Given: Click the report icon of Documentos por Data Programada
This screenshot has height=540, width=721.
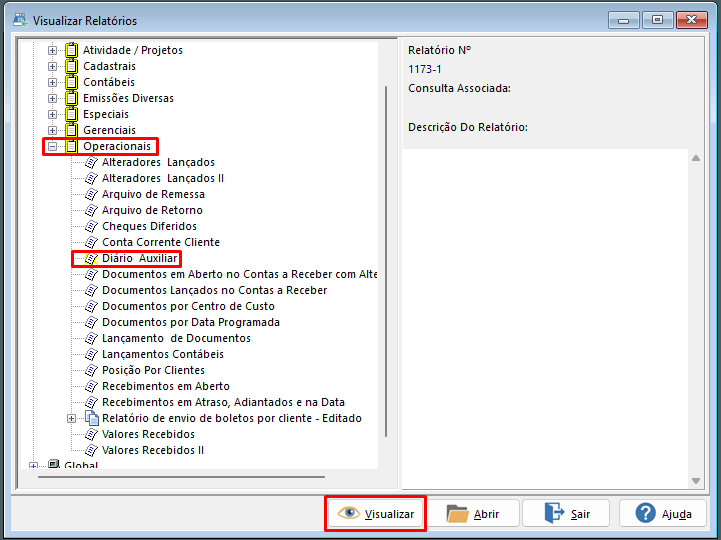Looking at the screenshot, I should tap(92, 322).
